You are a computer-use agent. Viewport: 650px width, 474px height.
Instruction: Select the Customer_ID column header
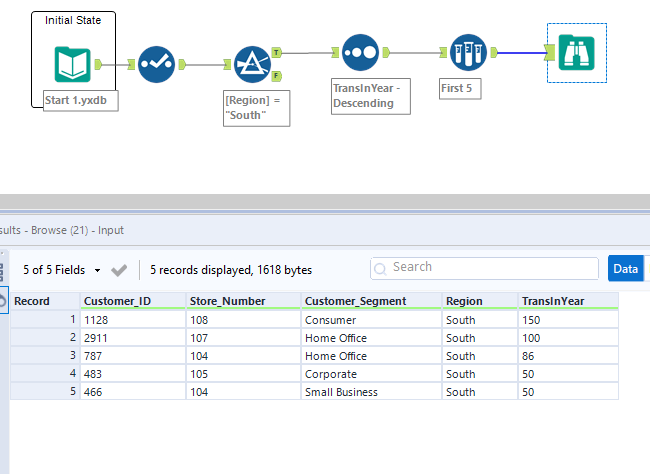[x=133, y=301]
